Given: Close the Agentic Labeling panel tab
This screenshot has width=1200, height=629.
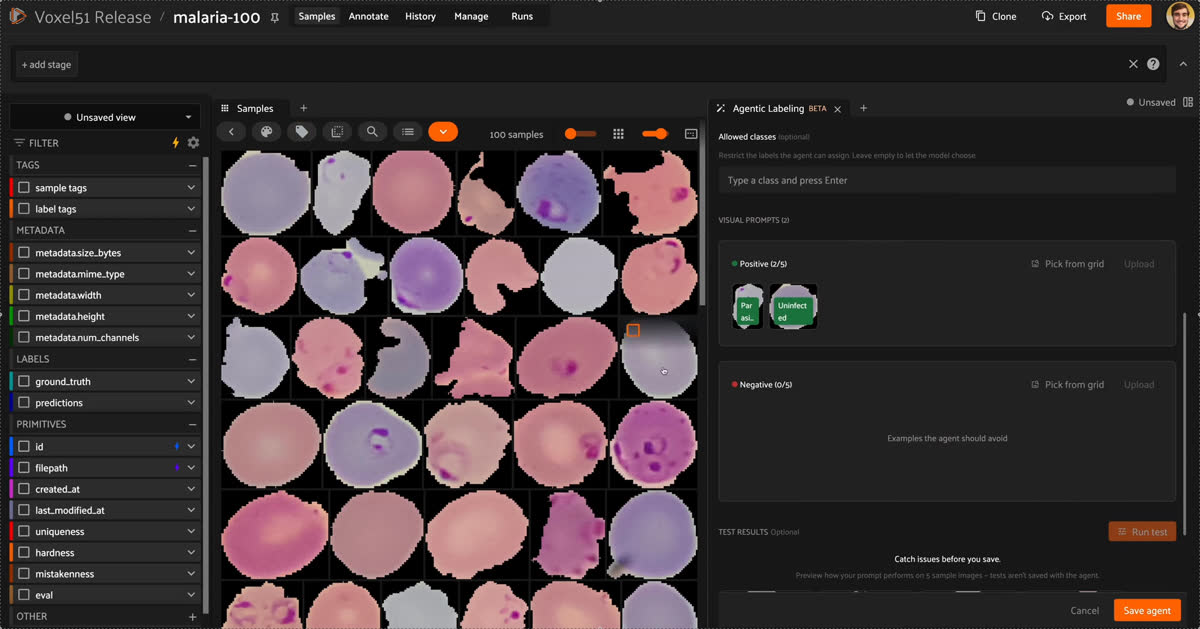Looking at the screenshot, I should (x=838, y=108).
